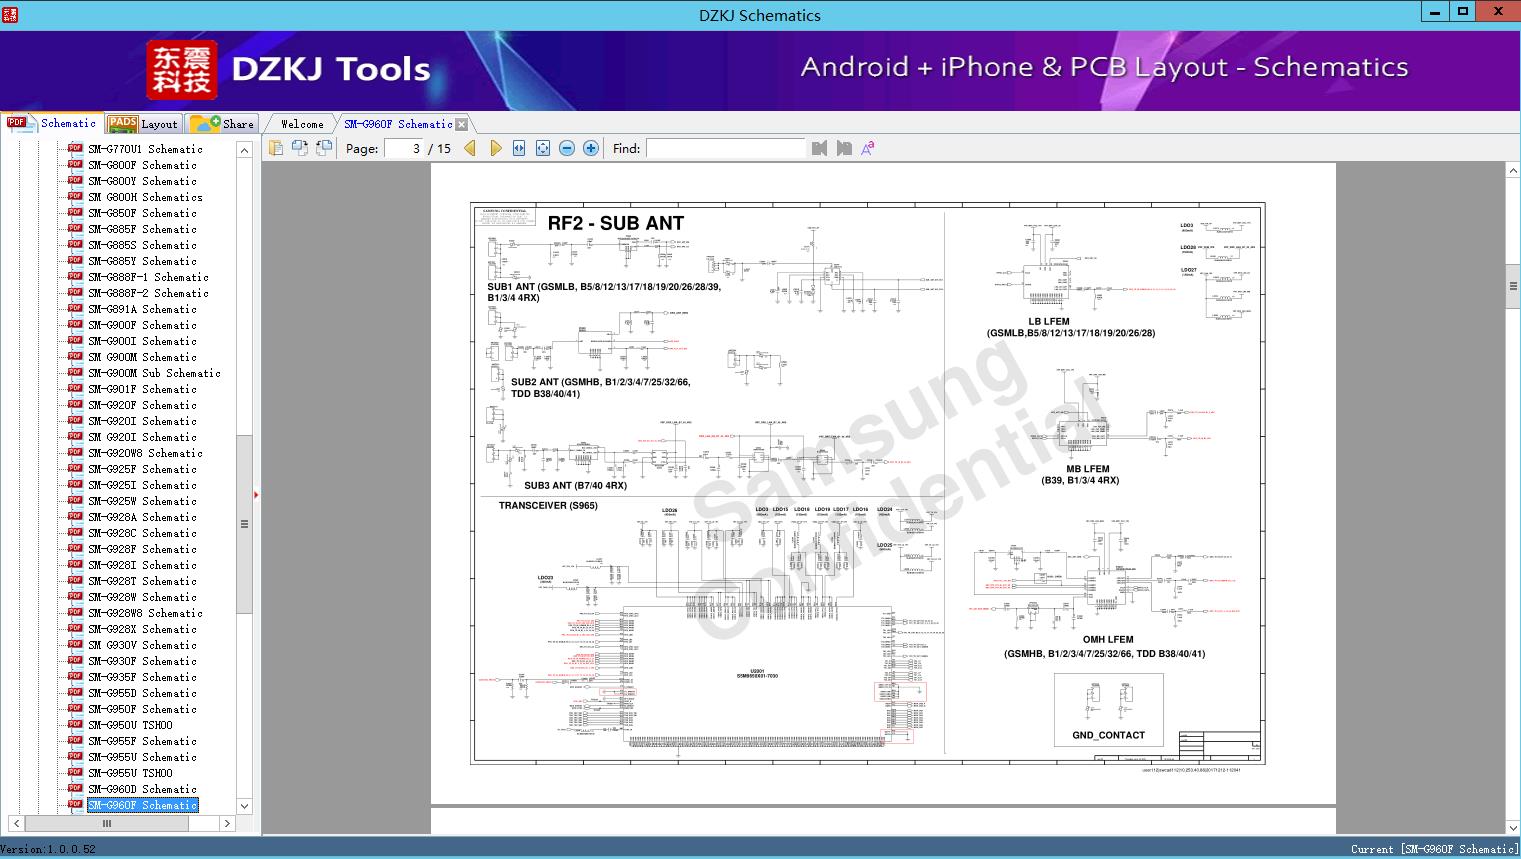Go to the next page arrow

click(x=495, y=148)
